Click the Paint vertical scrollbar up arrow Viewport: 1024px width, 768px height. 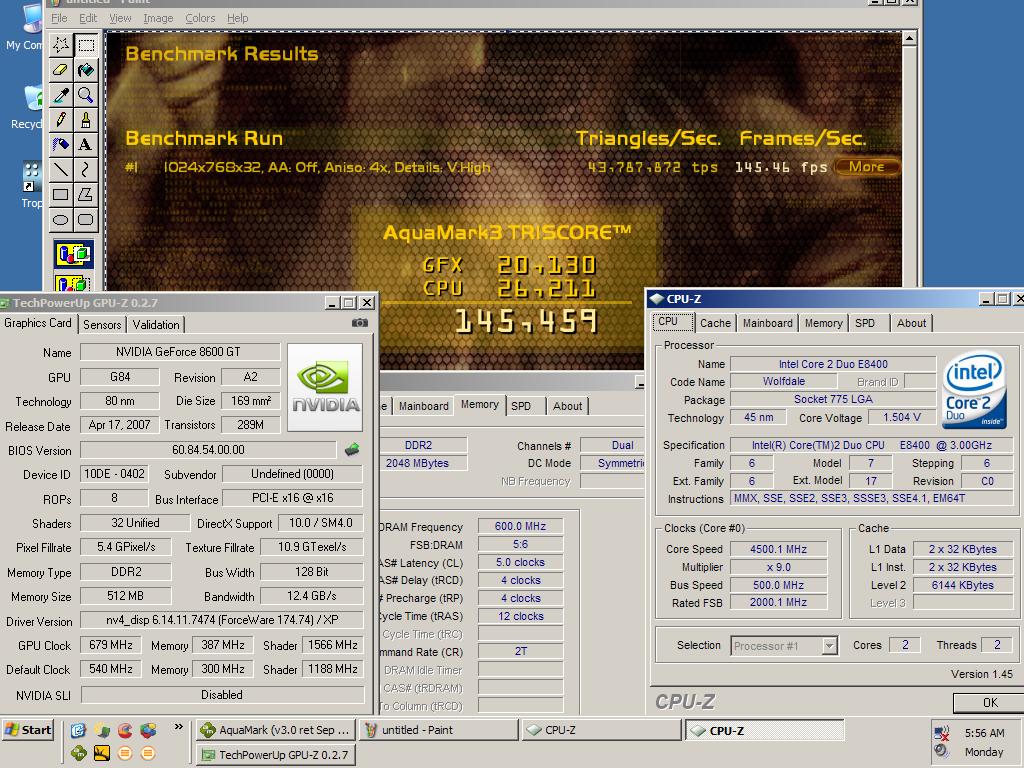coord(909,39)
